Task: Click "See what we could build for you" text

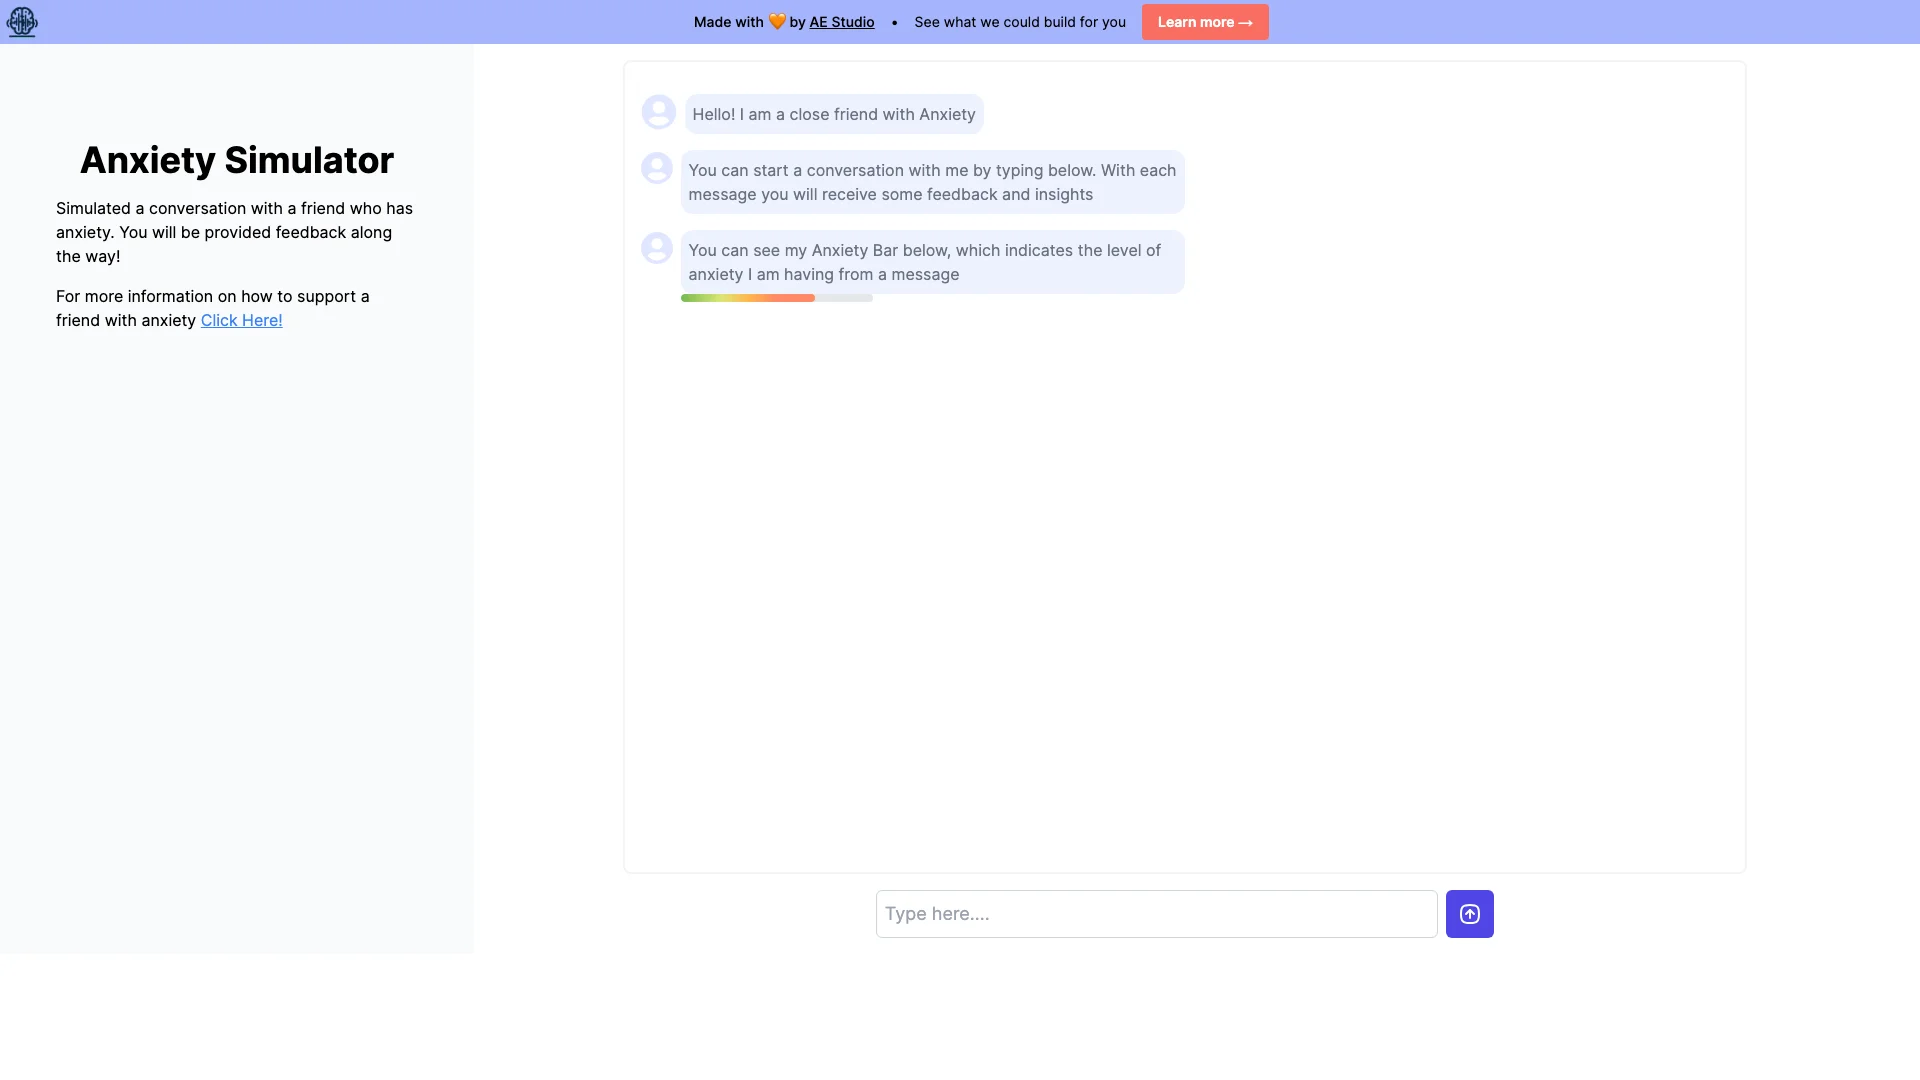Action: click(1020, 22)
